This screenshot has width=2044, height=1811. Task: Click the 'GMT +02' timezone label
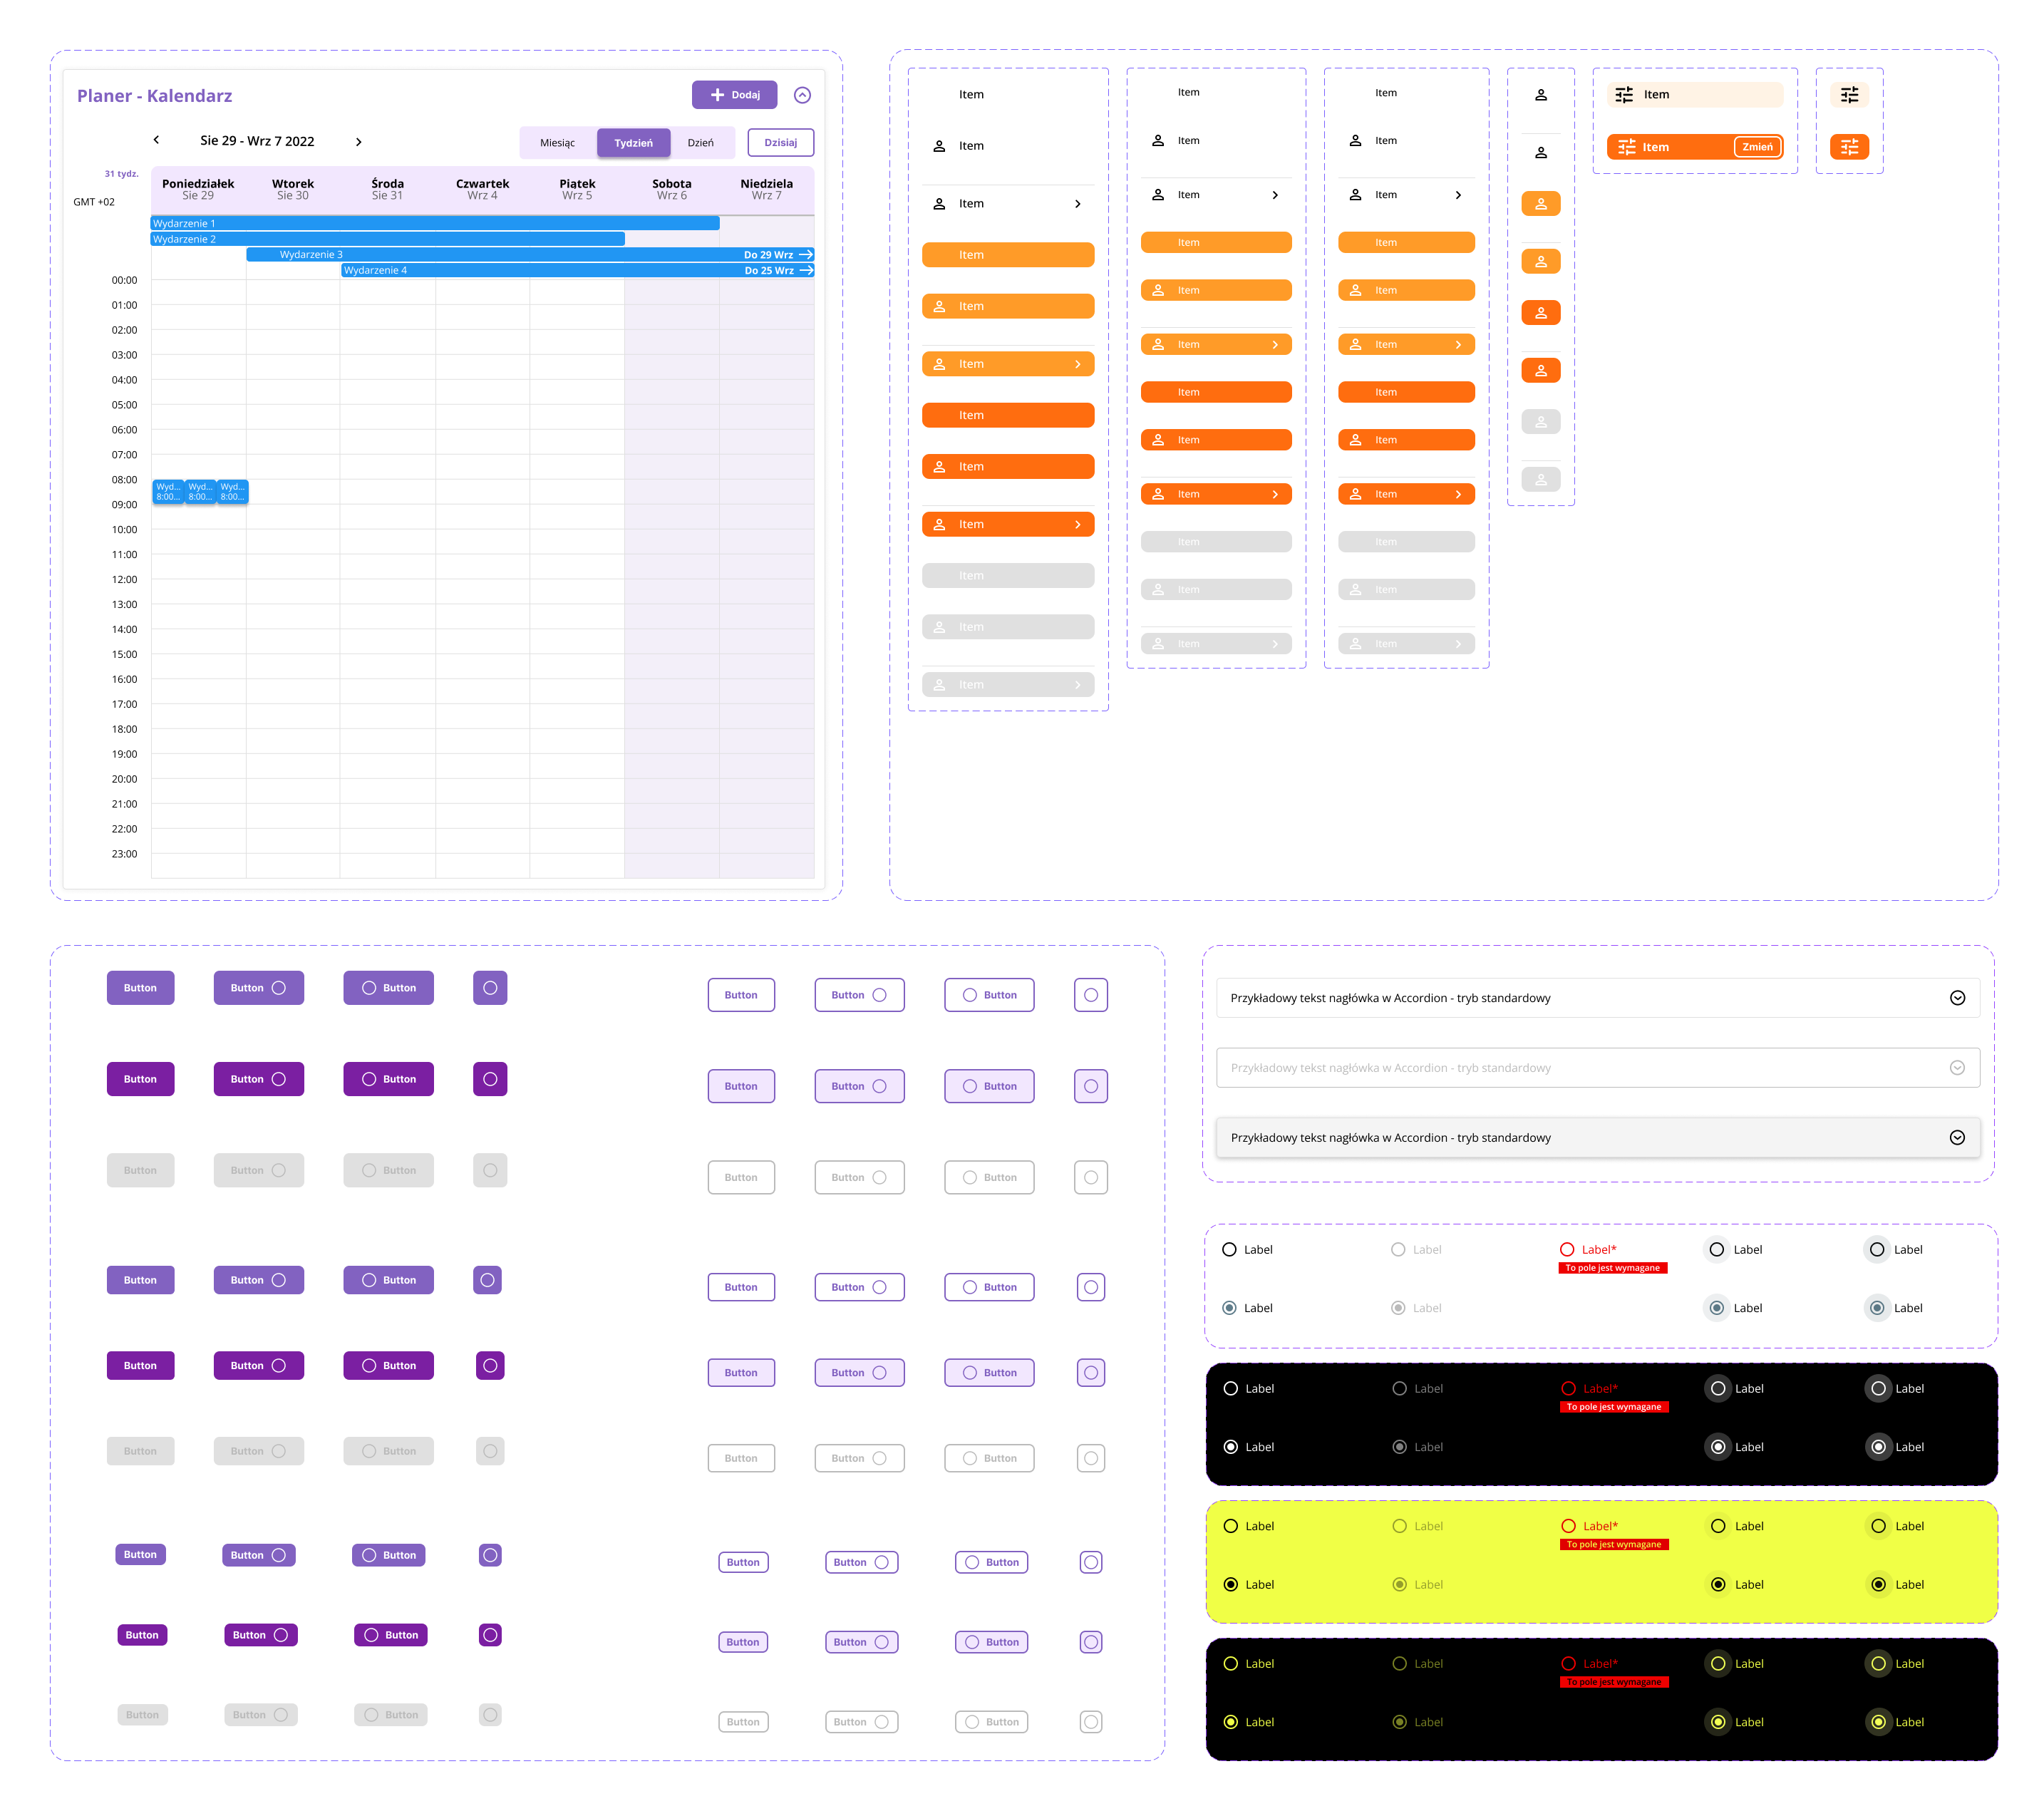click(94, 202)
